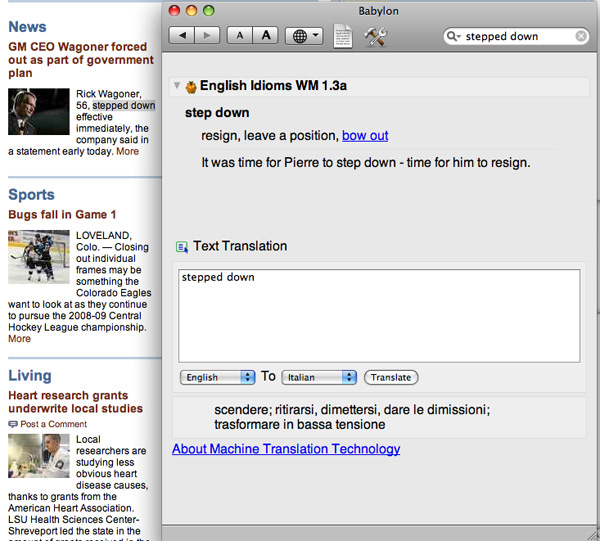Viewport: 600px width, 541px height.
Task: Open the Italian target language dropdown
Action: point(319,377)
